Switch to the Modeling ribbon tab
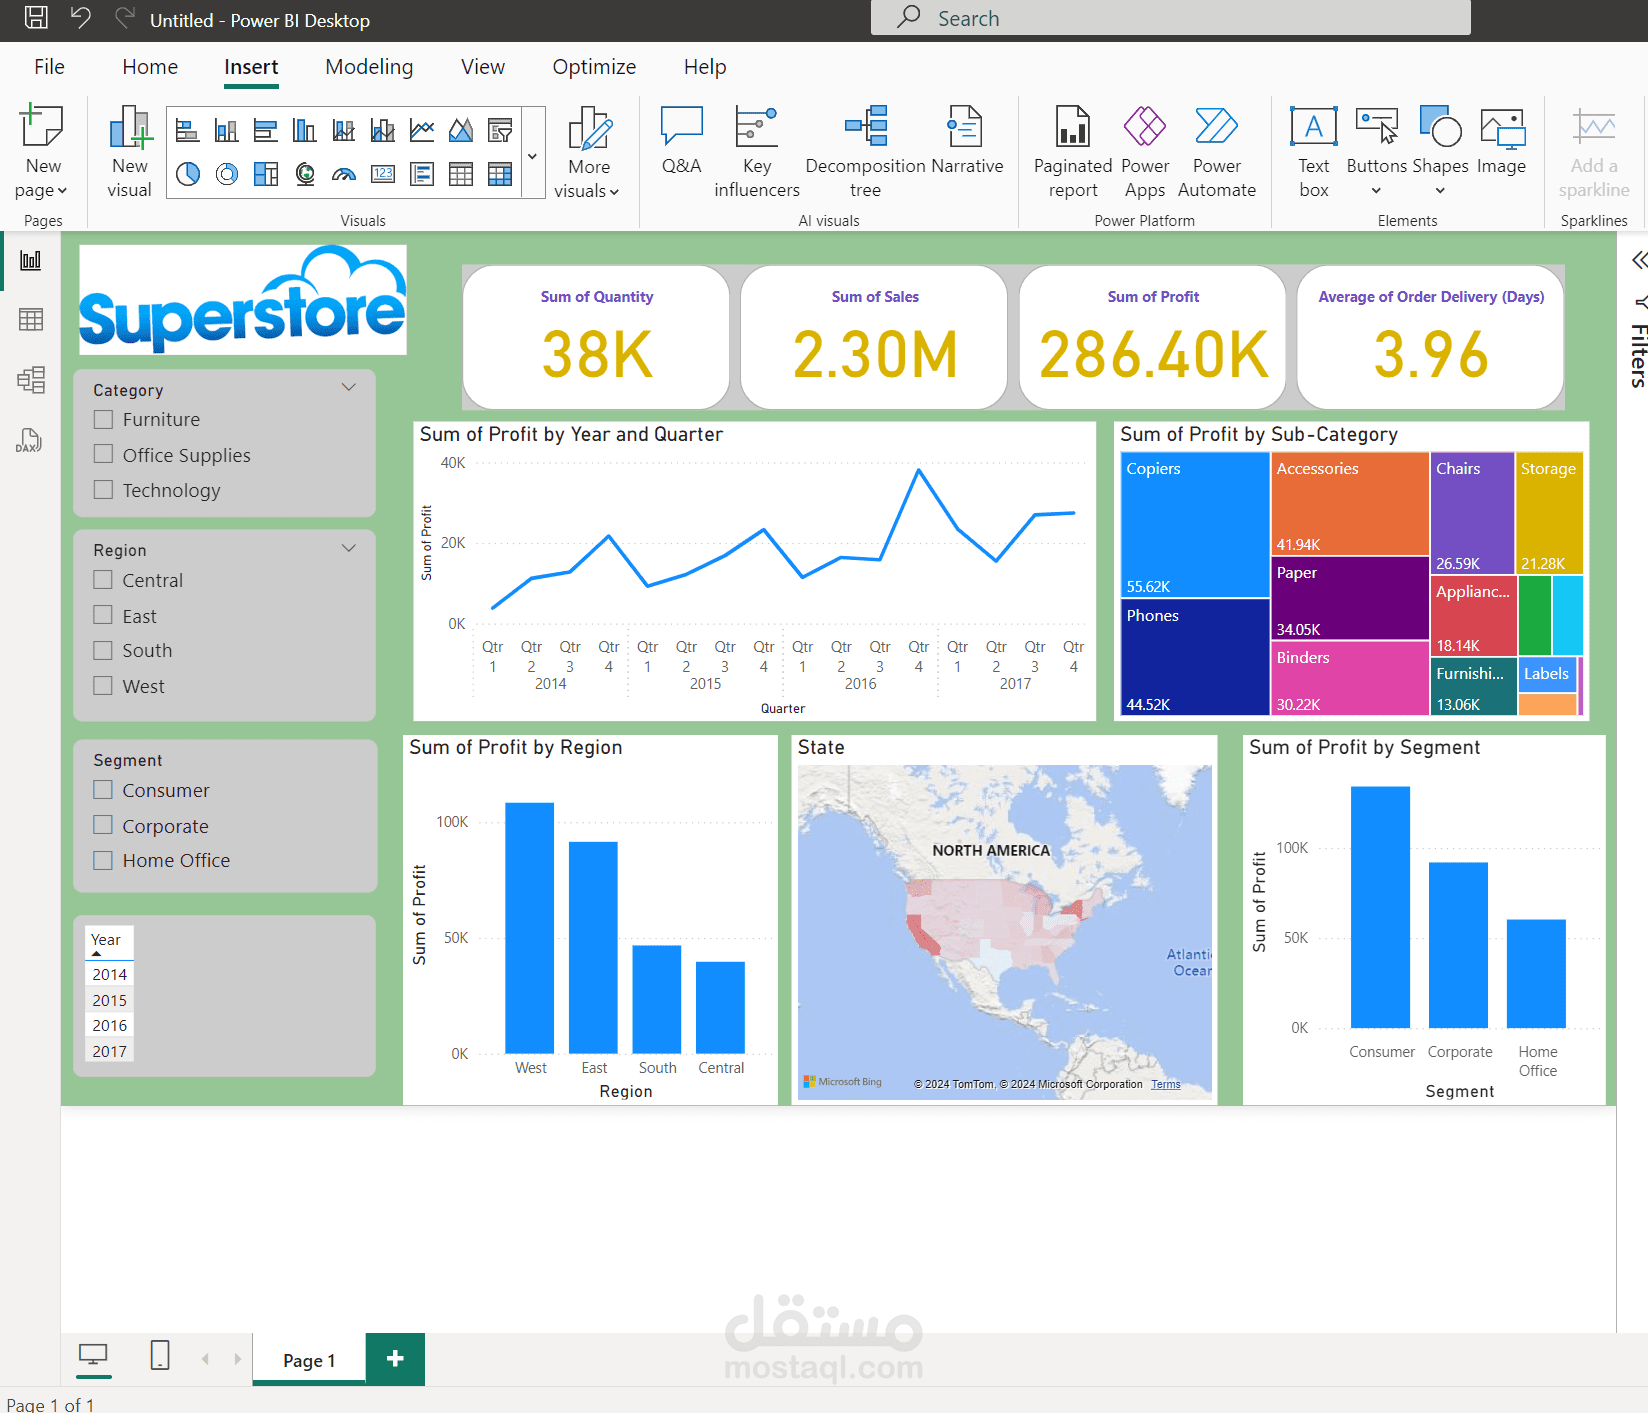This screenshot has height=1413, width=1648. [369, 67]
